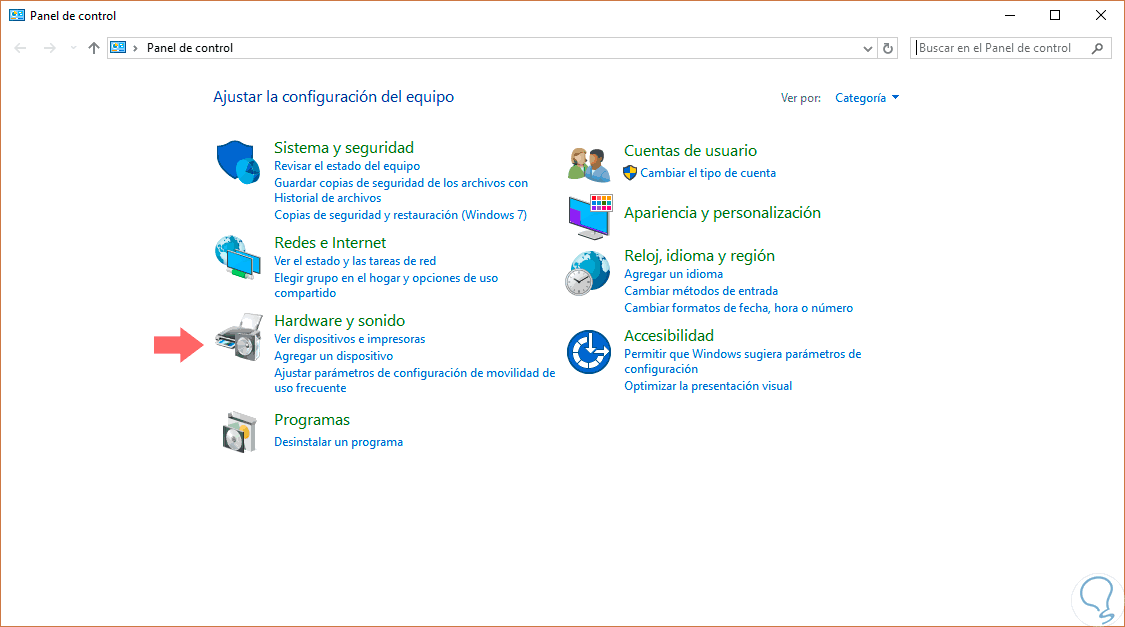1125x627 pixels.
Task: Expand the address path chevron before Panel de control
Action: pyautogui.click(x=135, y=48)
